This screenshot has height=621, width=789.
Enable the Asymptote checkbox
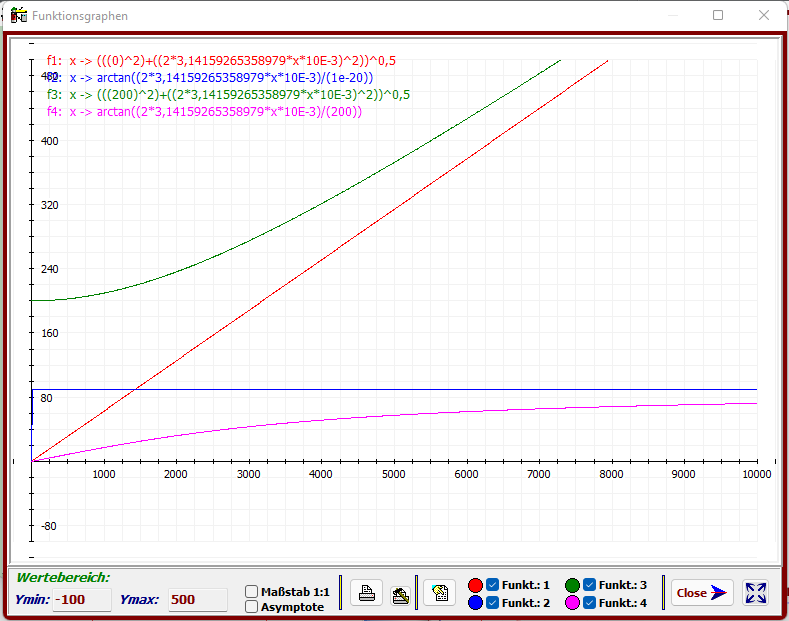point(252,606)
